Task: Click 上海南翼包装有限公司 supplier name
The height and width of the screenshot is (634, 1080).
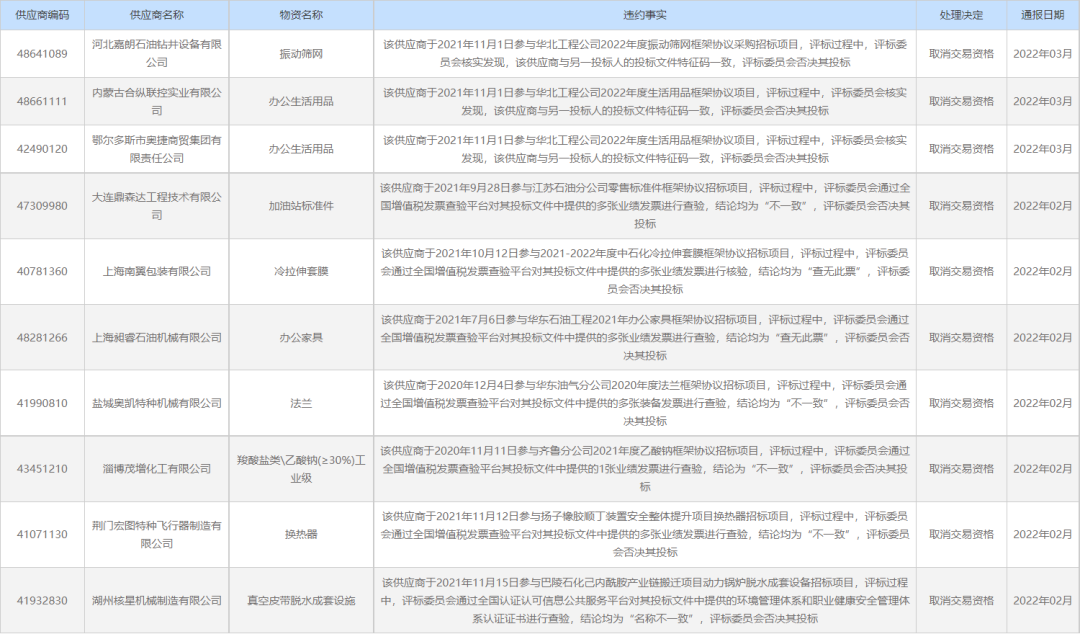Action: pos(155,270)
